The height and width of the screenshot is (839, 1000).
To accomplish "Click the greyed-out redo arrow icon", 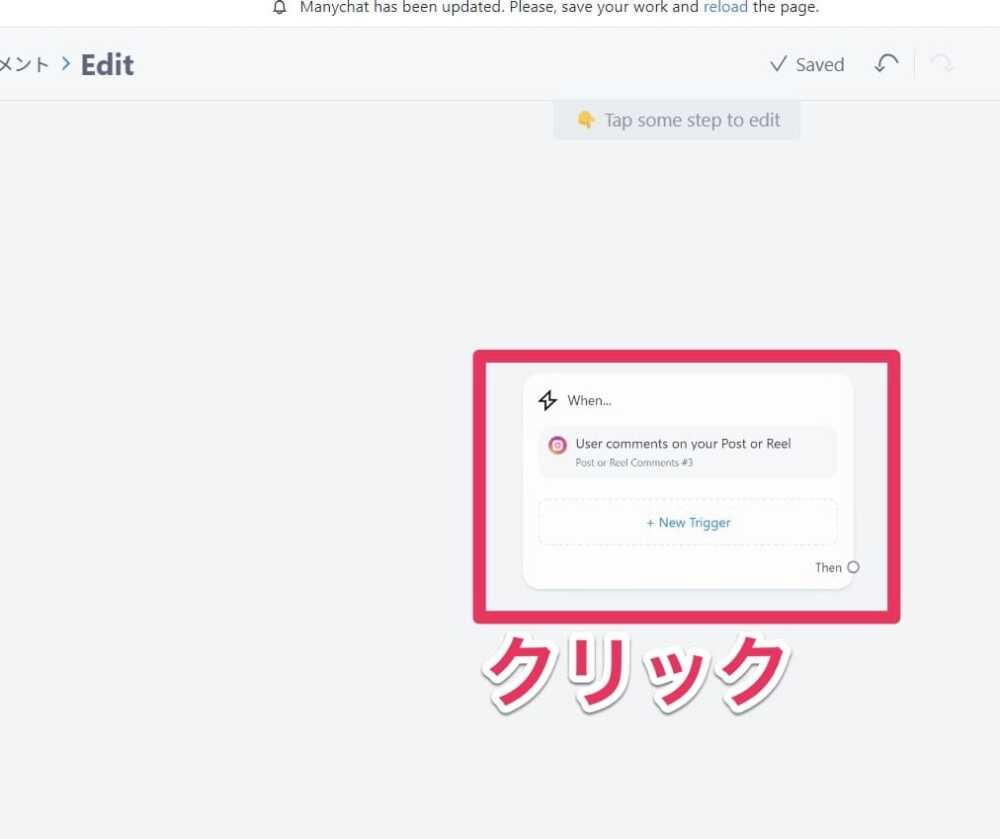I will pyautogui.click(x=941, y=64).
